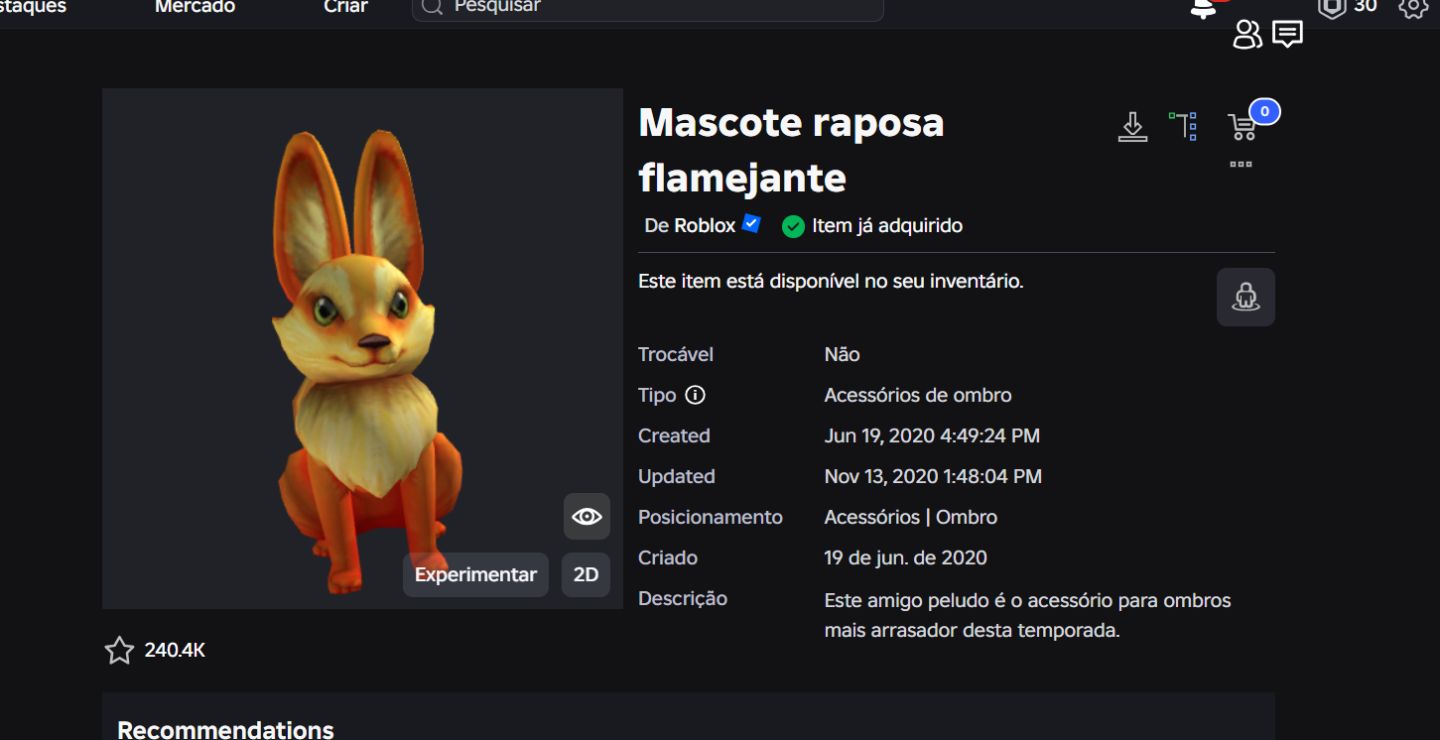Screen dimensions: 1440x740
Task: Click the "Recommendations" heading
Action: point(226,729)
